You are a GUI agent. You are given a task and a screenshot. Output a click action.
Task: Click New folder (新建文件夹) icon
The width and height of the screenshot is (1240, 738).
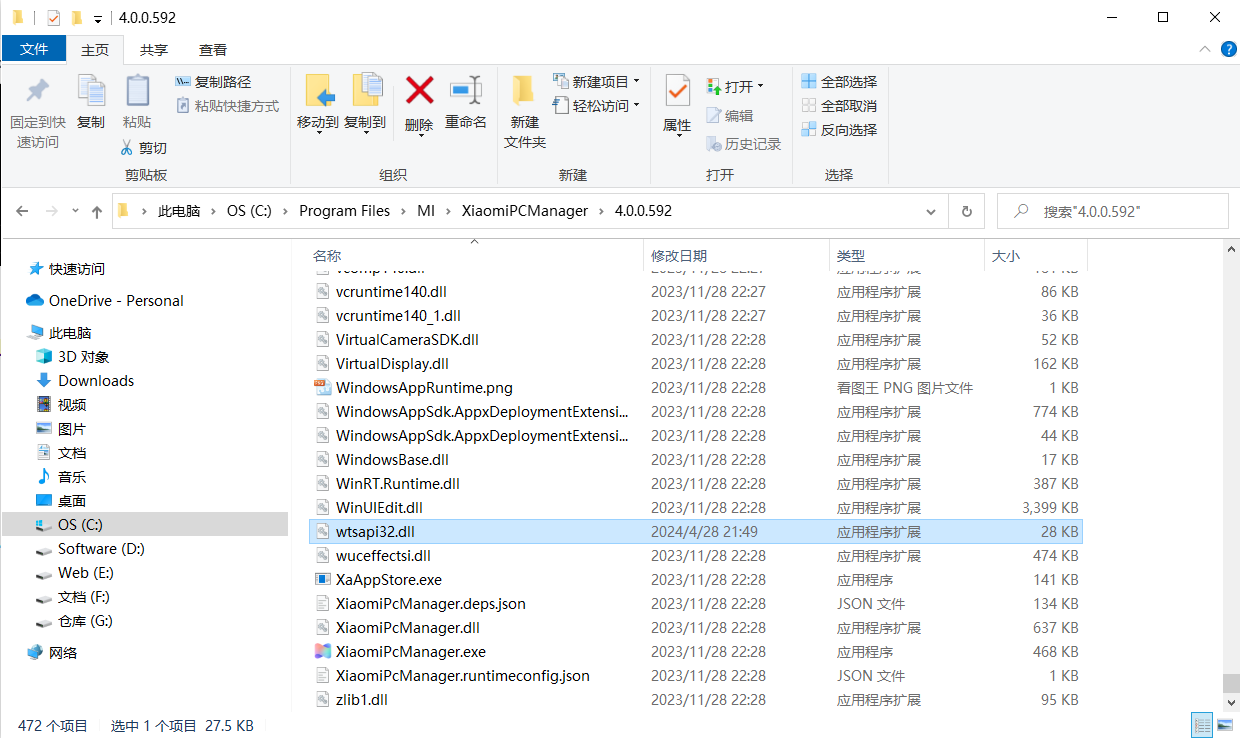(524, 91)
